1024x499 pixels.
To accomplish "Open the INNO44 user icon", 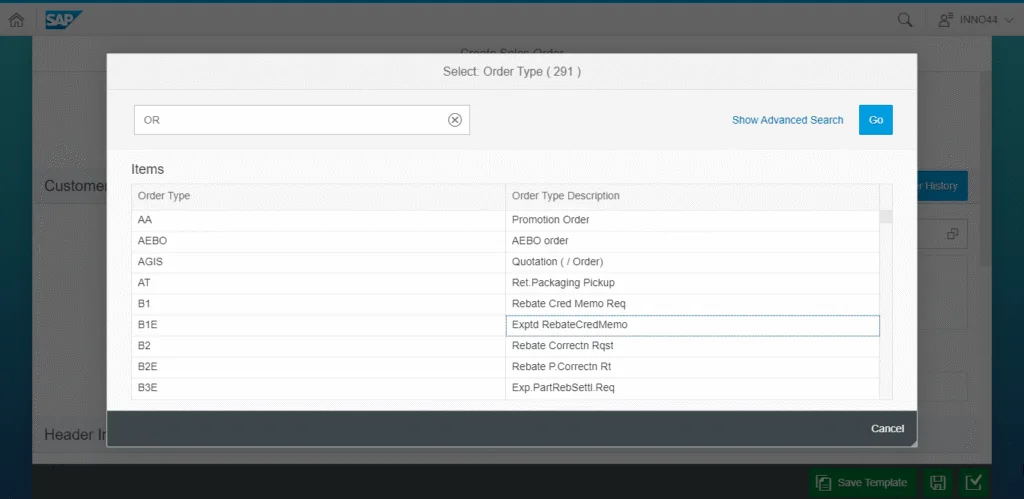I will tap(945, 20).
